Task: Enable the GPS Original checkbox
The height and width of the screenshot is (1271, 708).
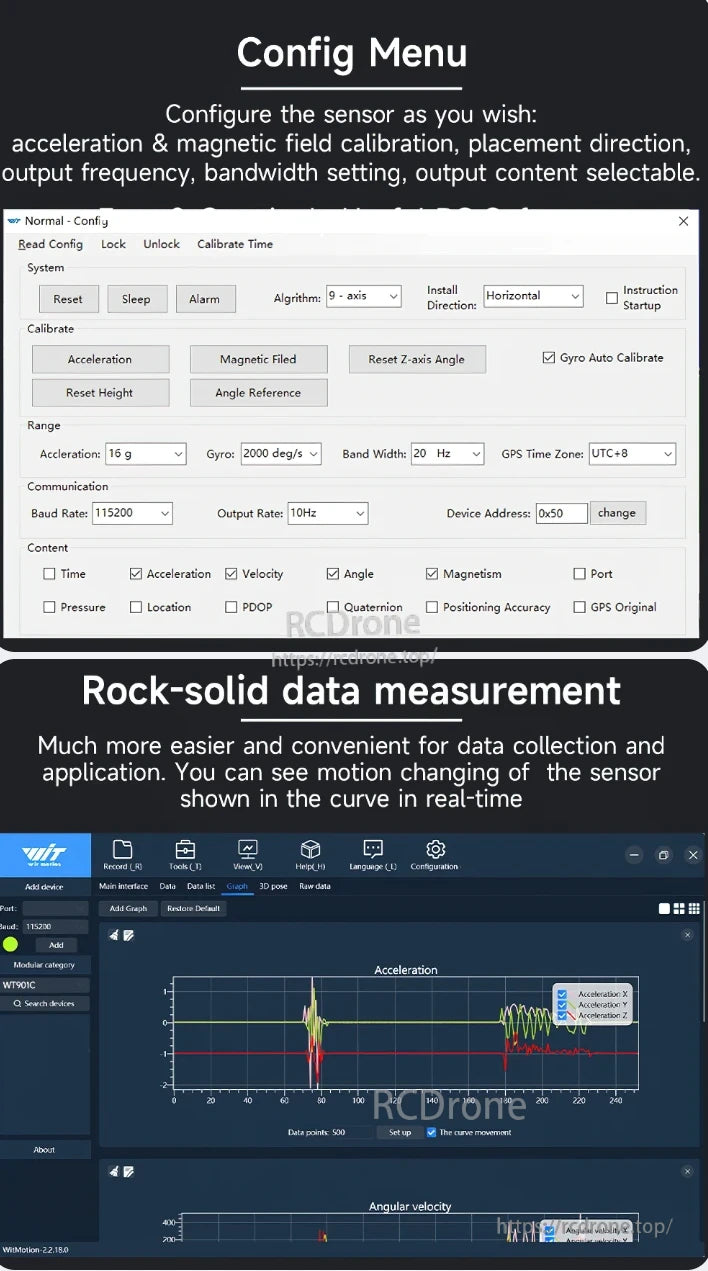Action: pos(579,607)
